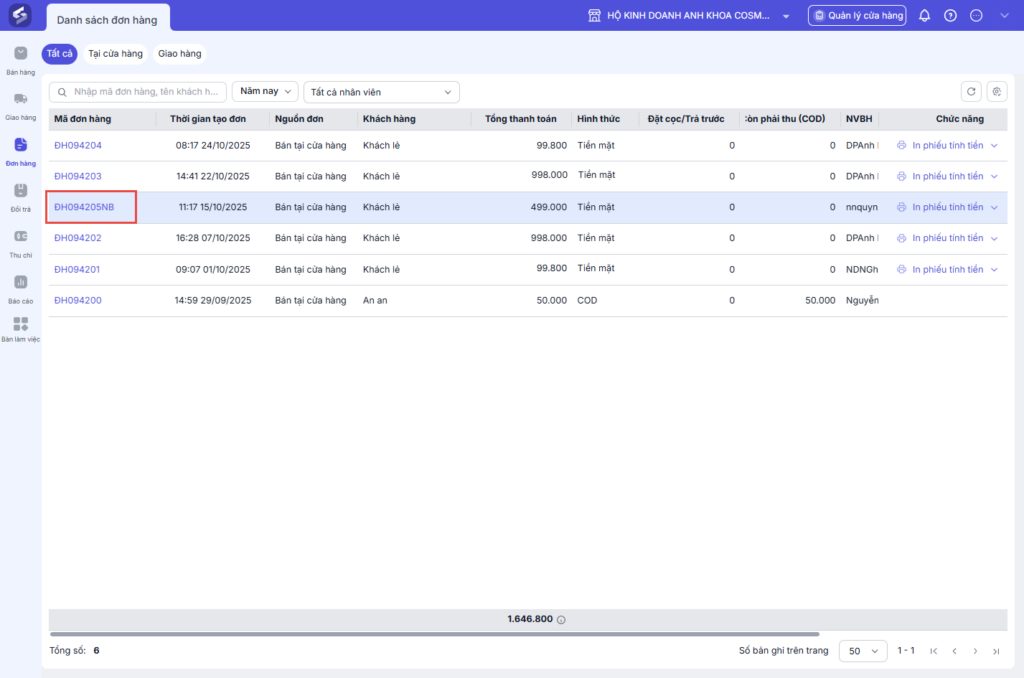Click In phiếu tính tiền for ĐH094204
1024x678 pixels.
click(x=946, y=145)
